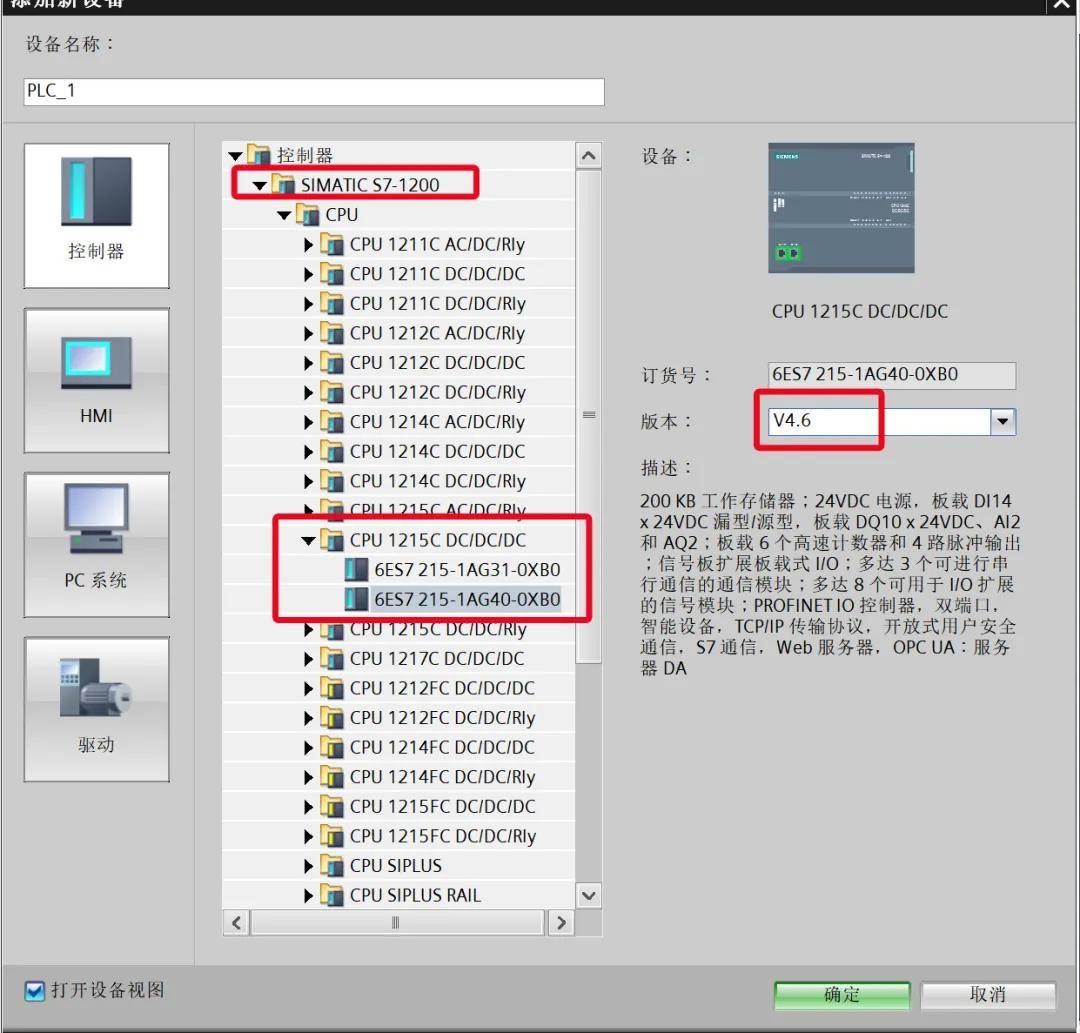
Task: Expand CPU 1211C DC/DC/DC node
Action: [x=309, y=274]
